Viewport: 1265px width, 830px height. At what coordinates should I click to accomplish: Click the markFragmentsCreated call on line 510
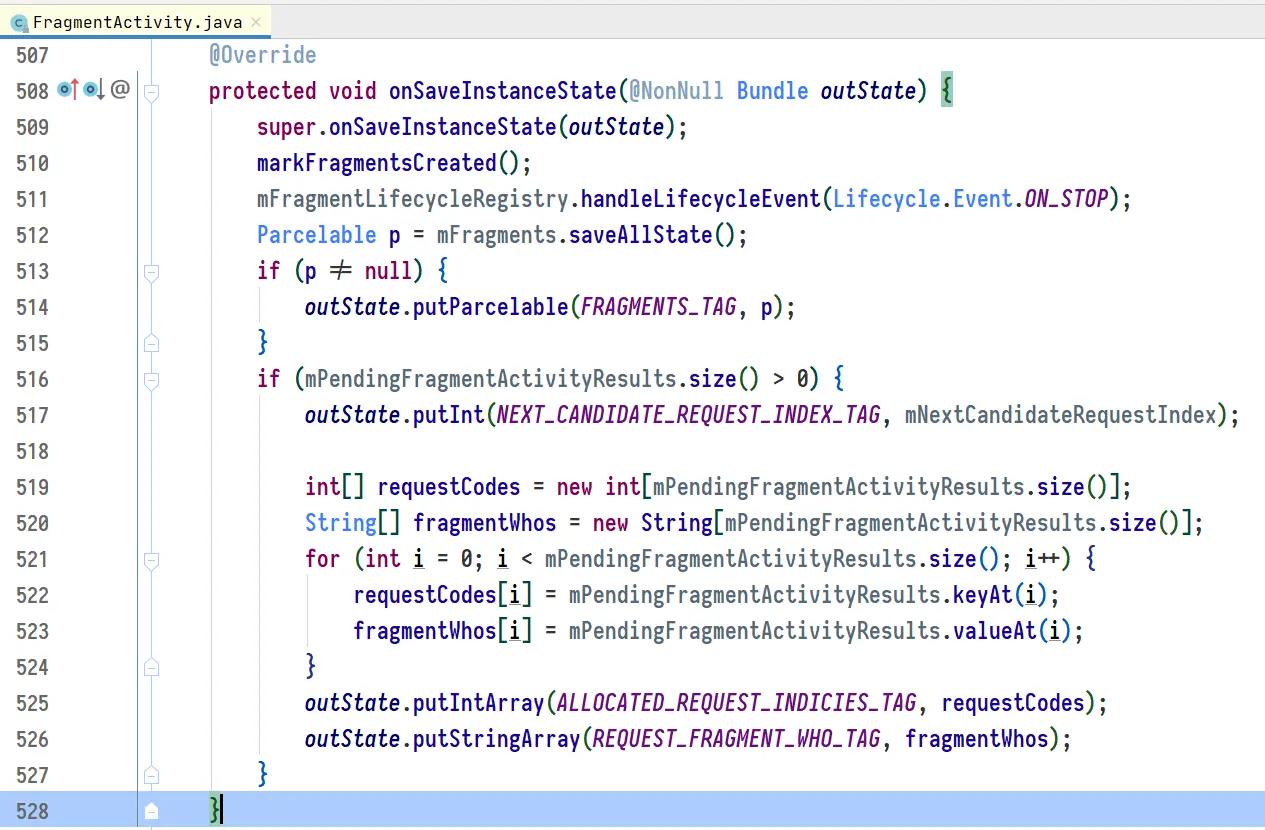[x=377, y=163]
